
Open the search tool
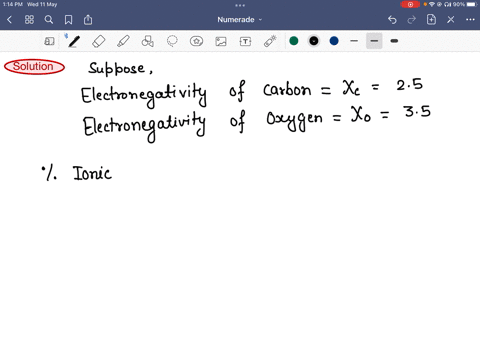click(49, 20)
